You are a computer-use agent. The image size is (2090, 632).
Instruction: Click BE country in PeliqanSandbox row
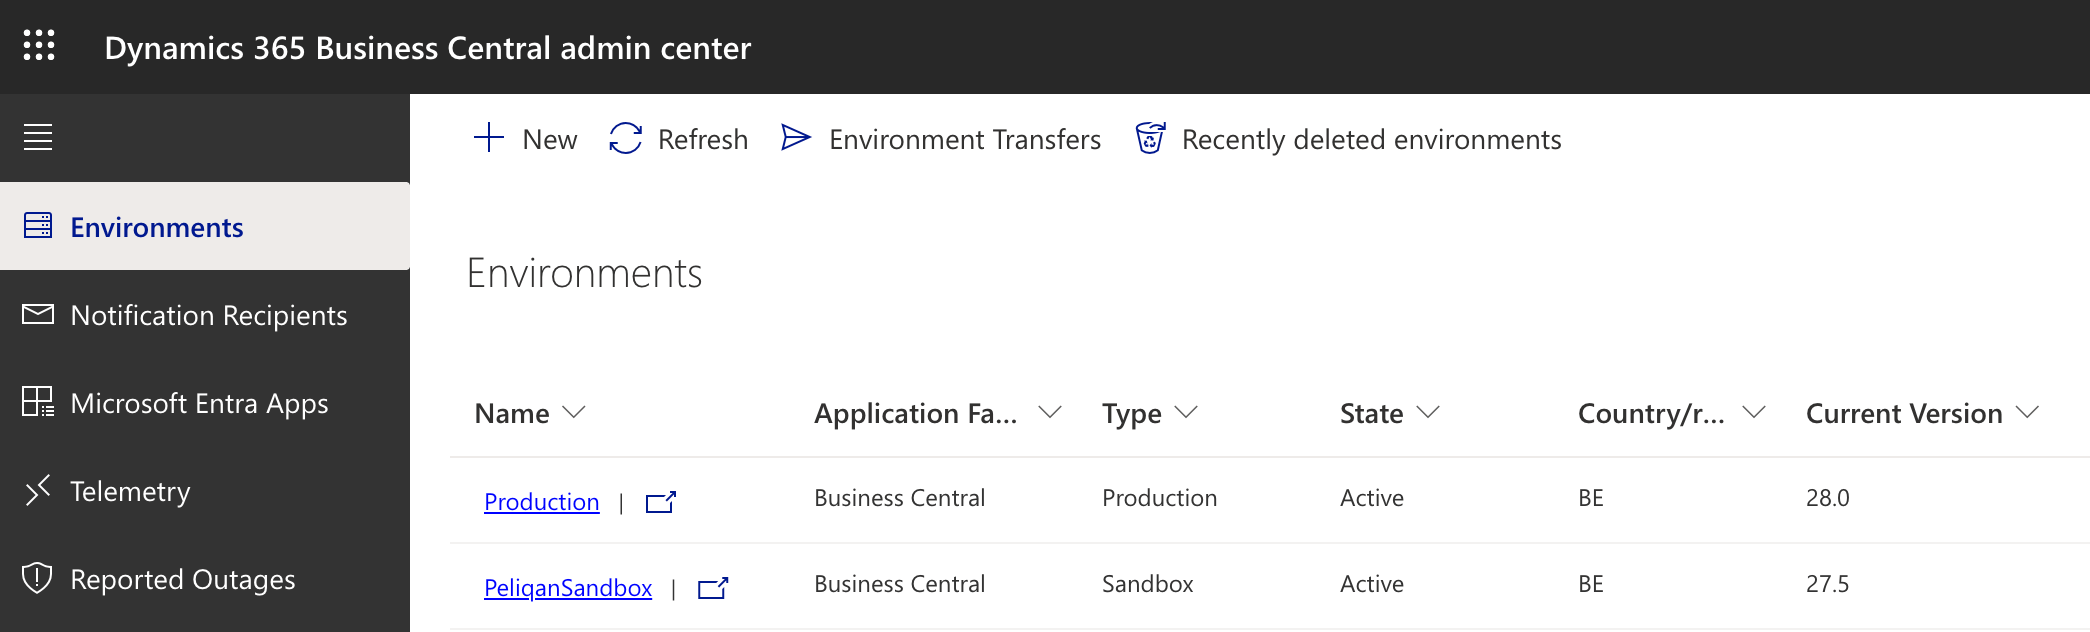click(x=1591, y=584)
